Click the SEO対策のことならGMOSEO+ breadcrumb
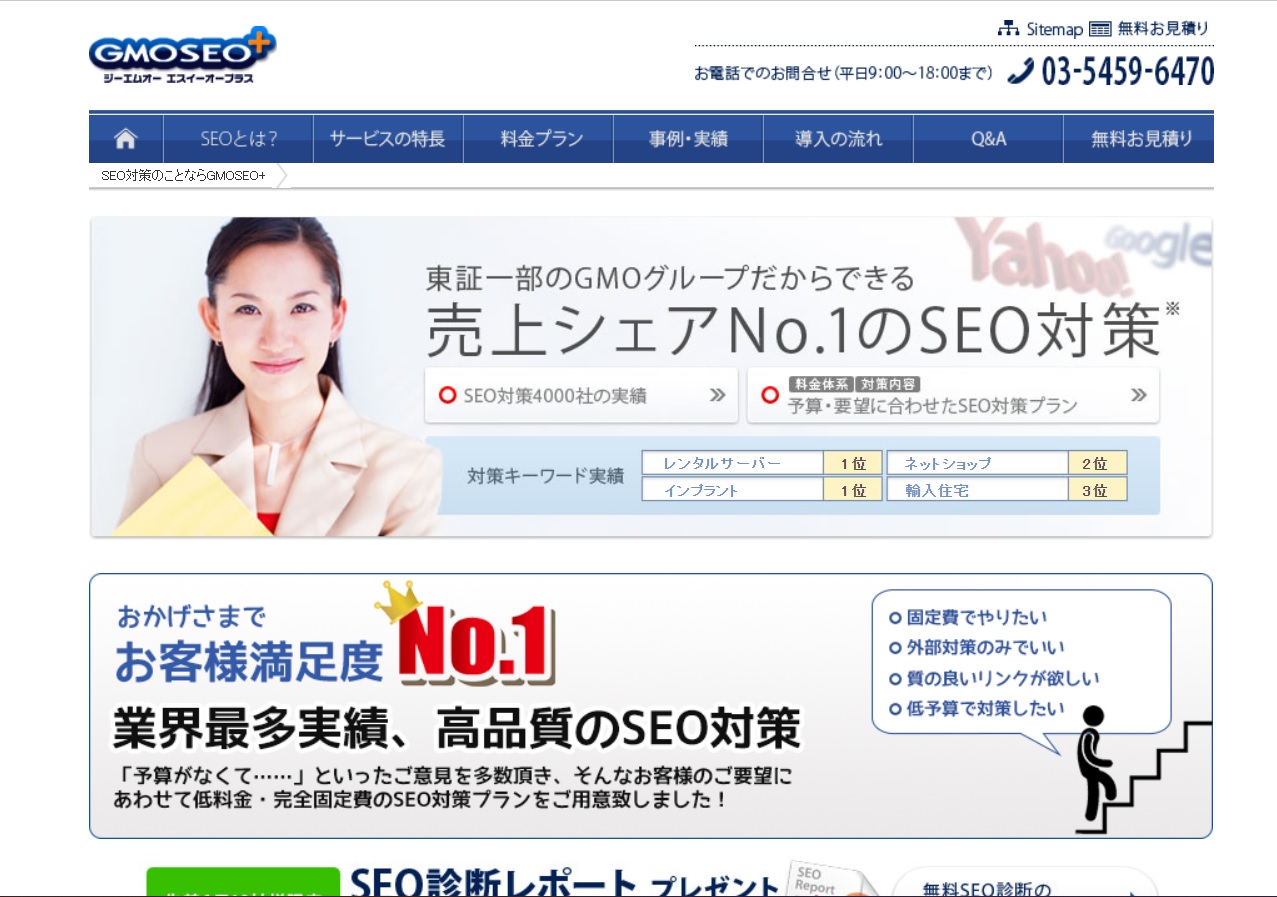 [183, 175]
